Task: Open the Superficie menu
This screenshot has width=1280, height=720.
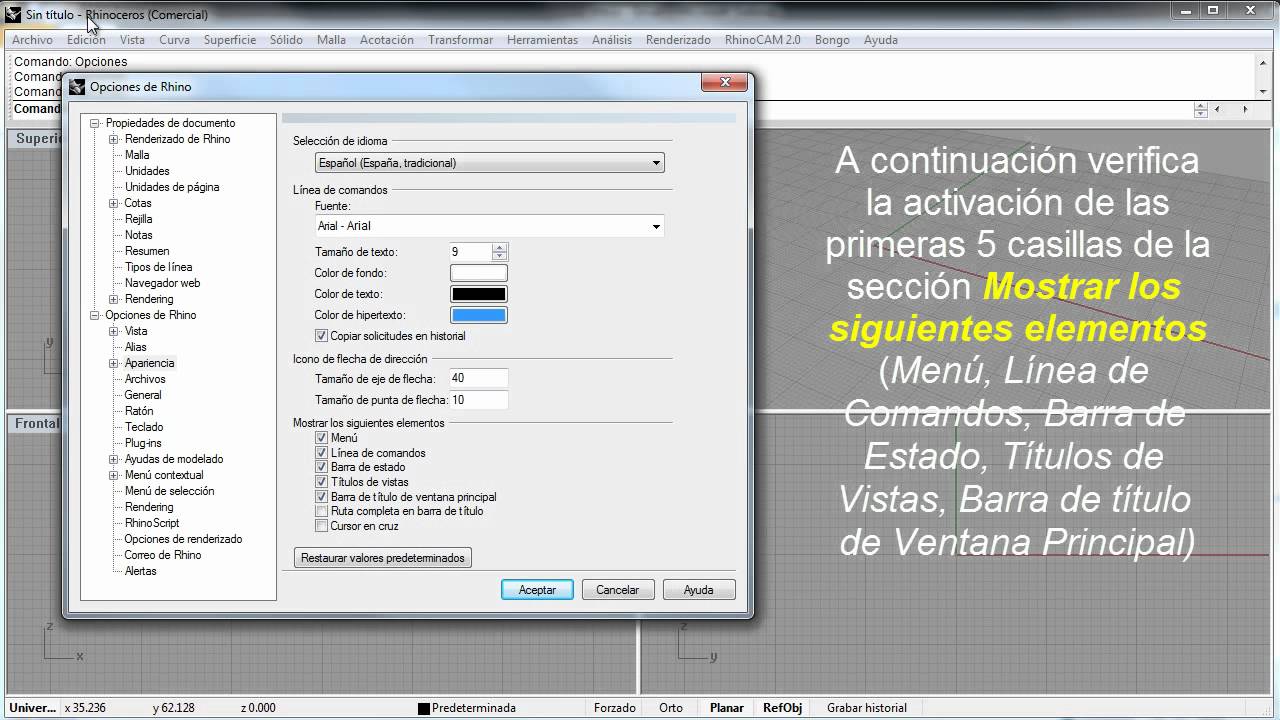Action: (230, 40)
